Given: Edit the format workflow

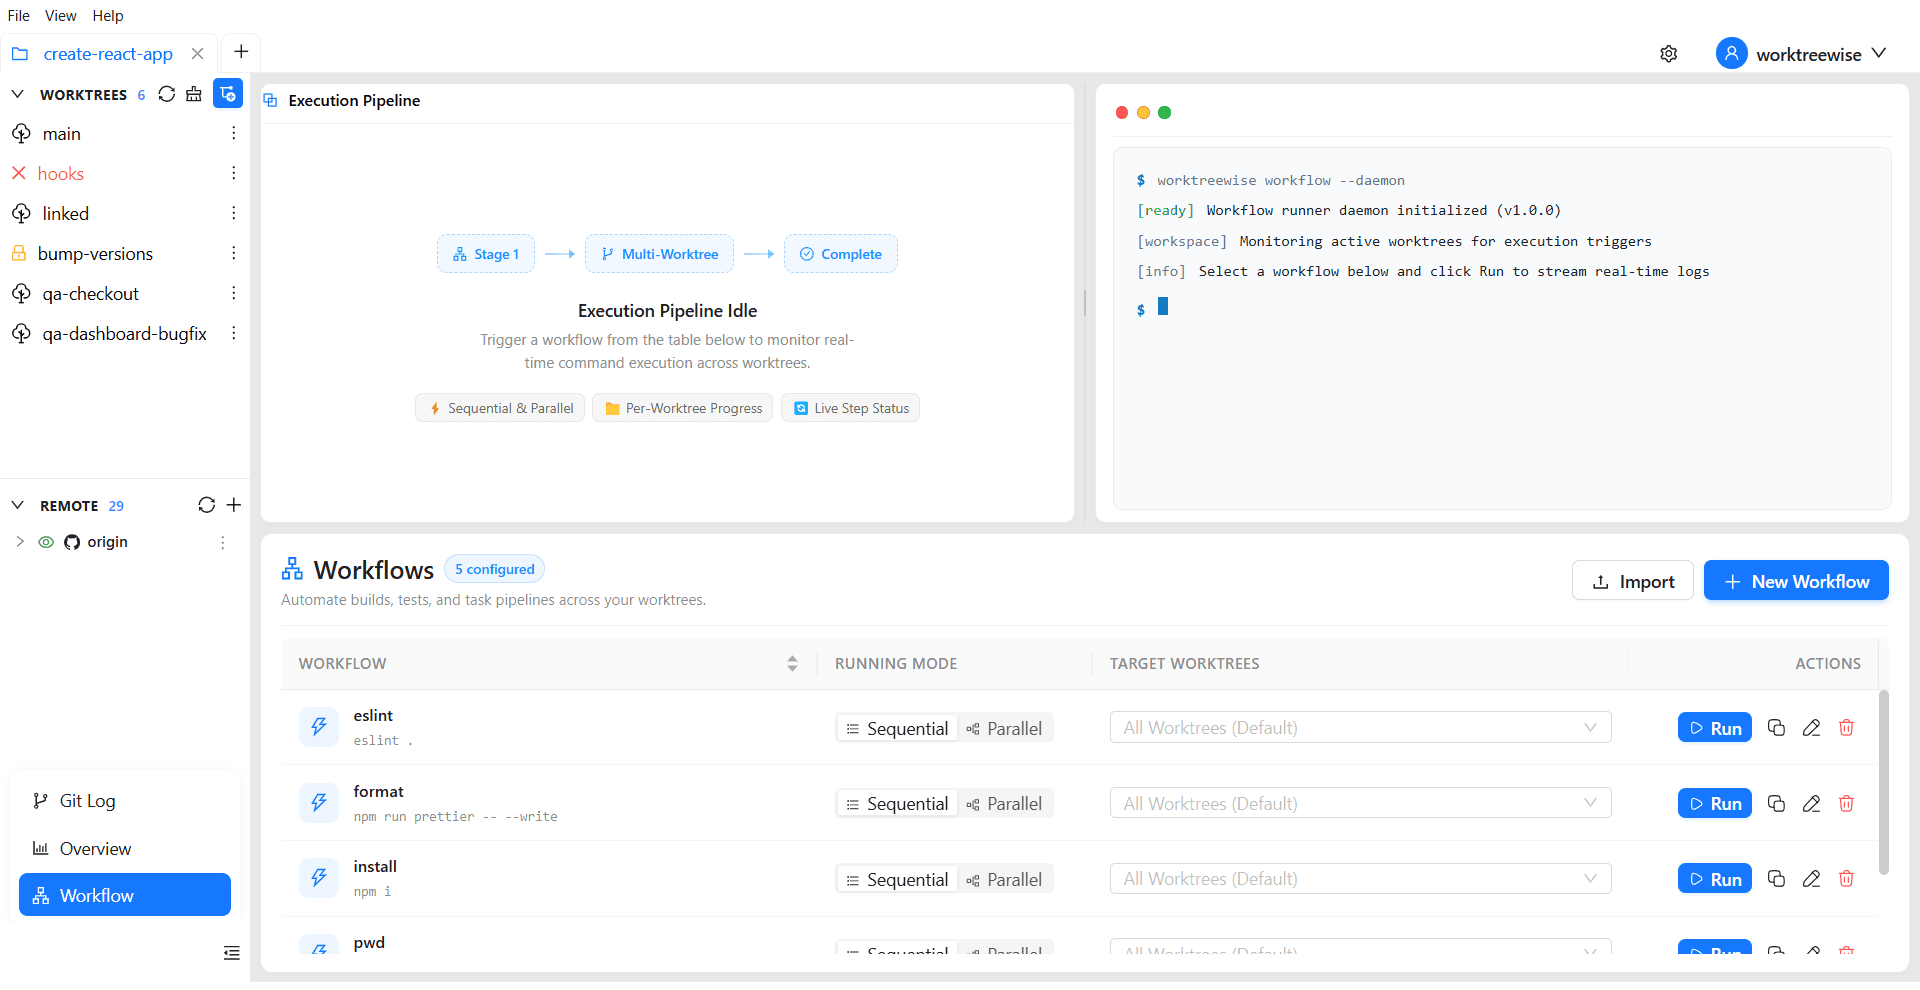Looking at the screenshot, I should [1811, 804].
